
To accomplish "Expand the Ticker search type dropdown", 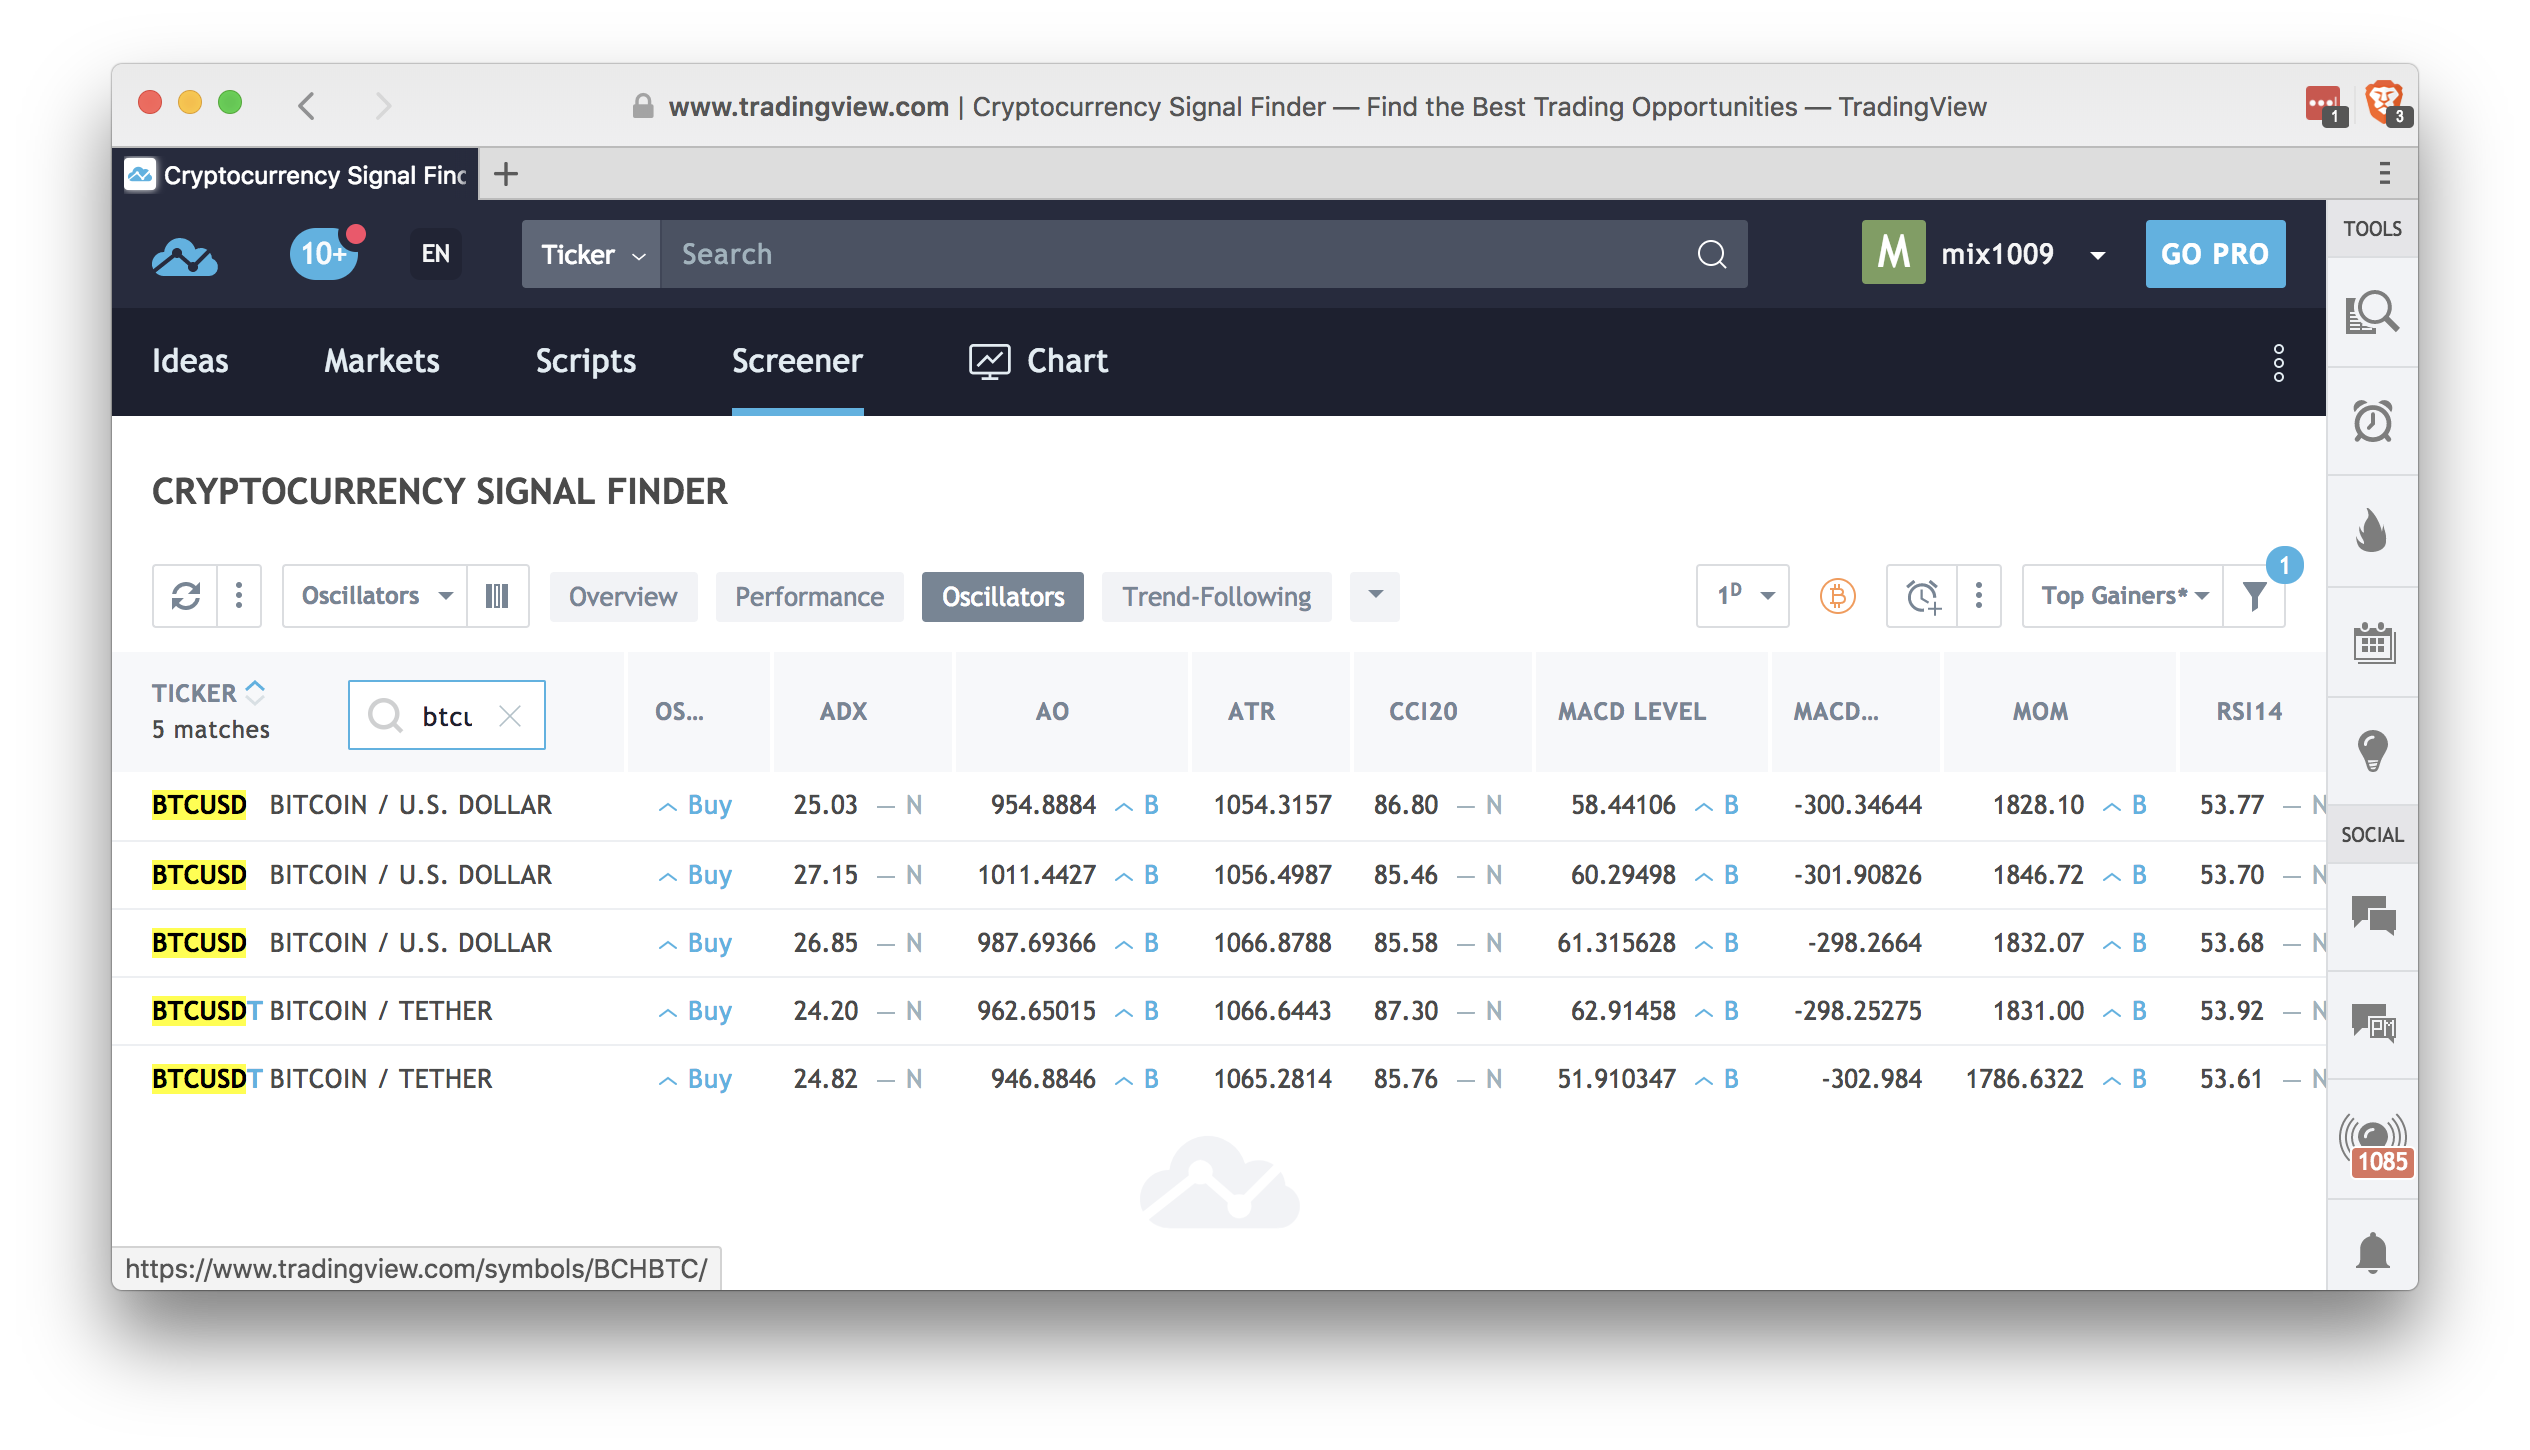I will tap(591, 254).
